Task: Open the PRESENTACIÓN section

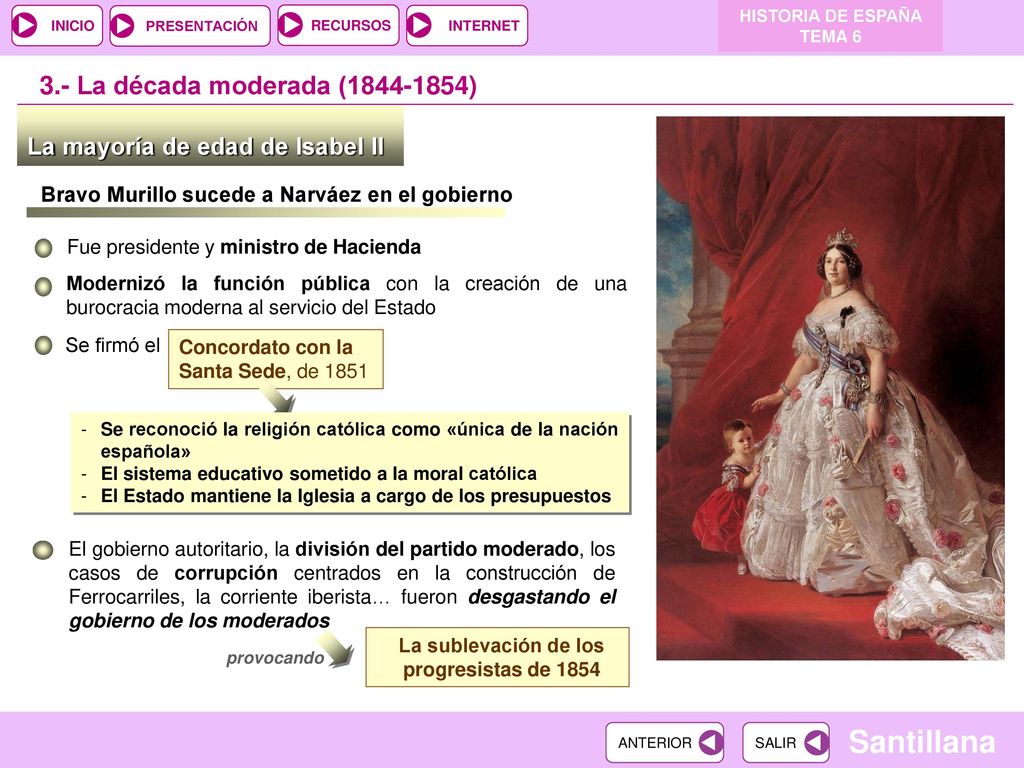Action: pyautogui.click(x=190, y=25)
